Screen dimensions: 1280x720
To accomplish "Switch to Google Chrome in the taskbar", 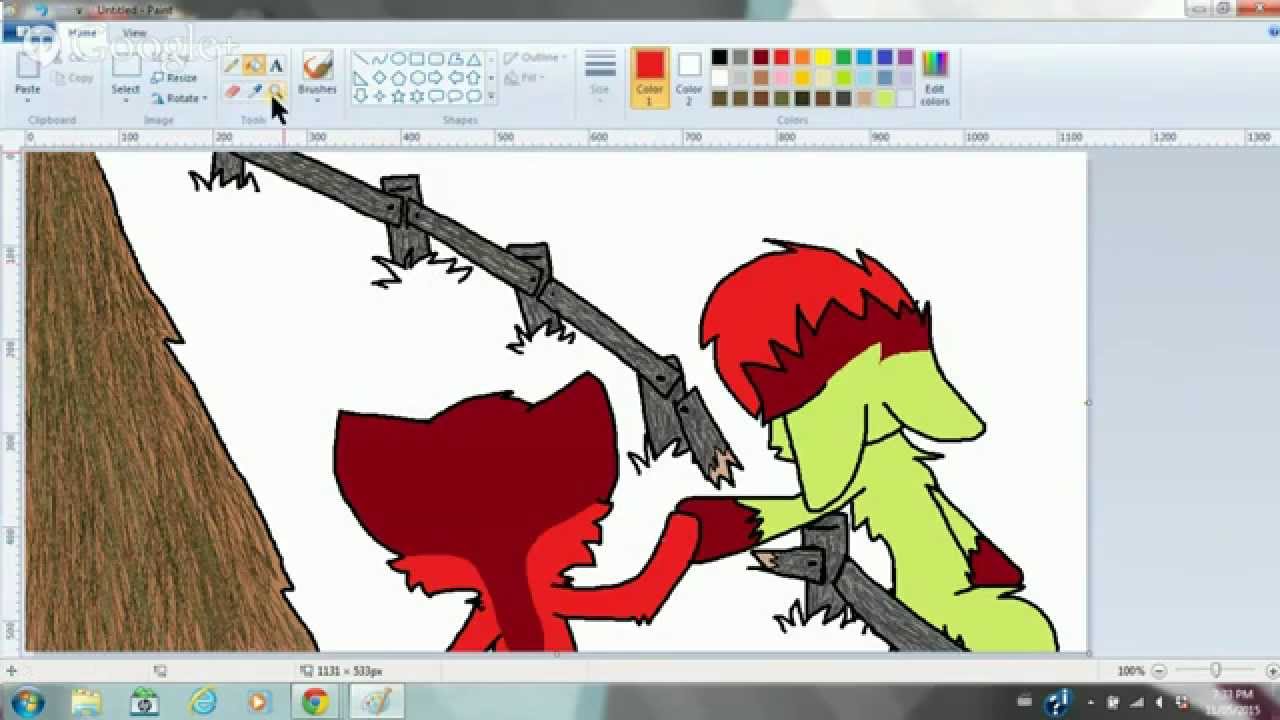I will 316,702.
